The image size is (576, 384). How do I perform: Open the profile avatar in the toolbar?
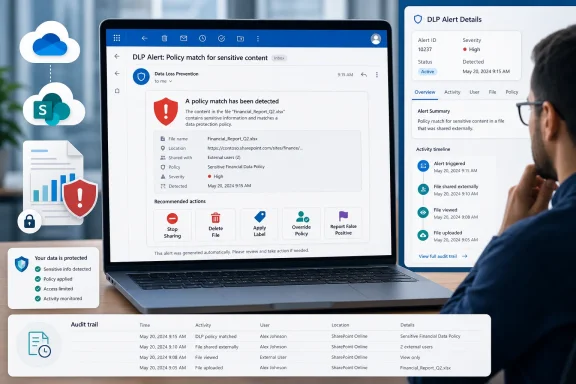pos(376,39)
